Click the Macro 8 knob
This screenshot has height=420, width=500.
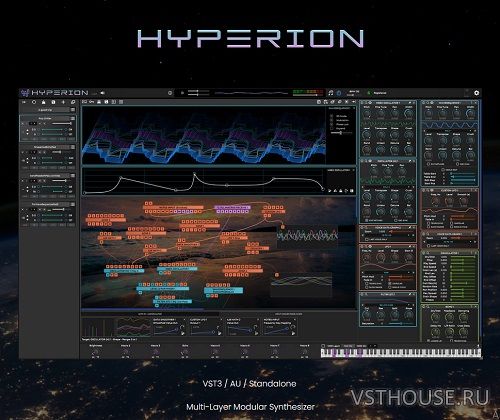tap(304, 353)
